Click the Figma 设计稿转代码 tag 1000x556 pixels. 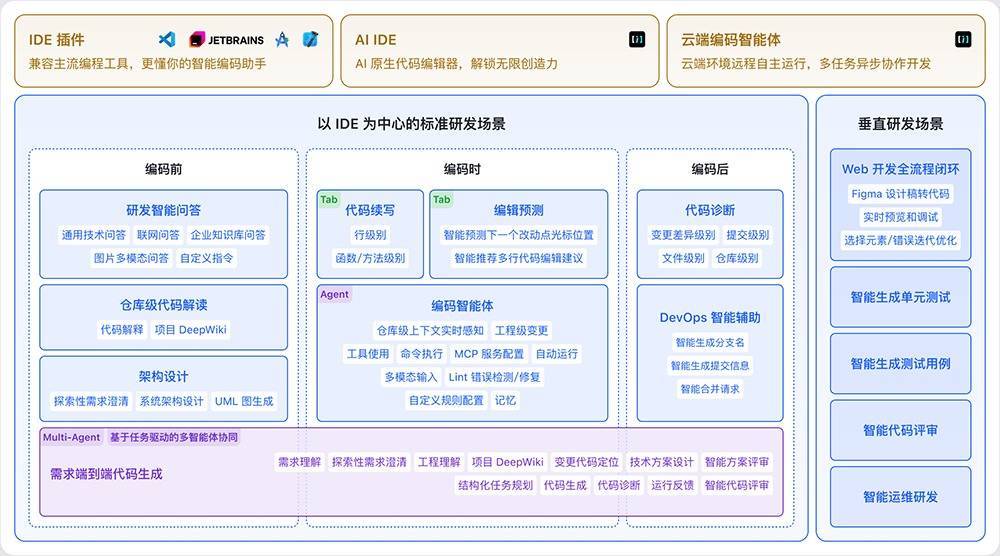click(x=900, y=194)
